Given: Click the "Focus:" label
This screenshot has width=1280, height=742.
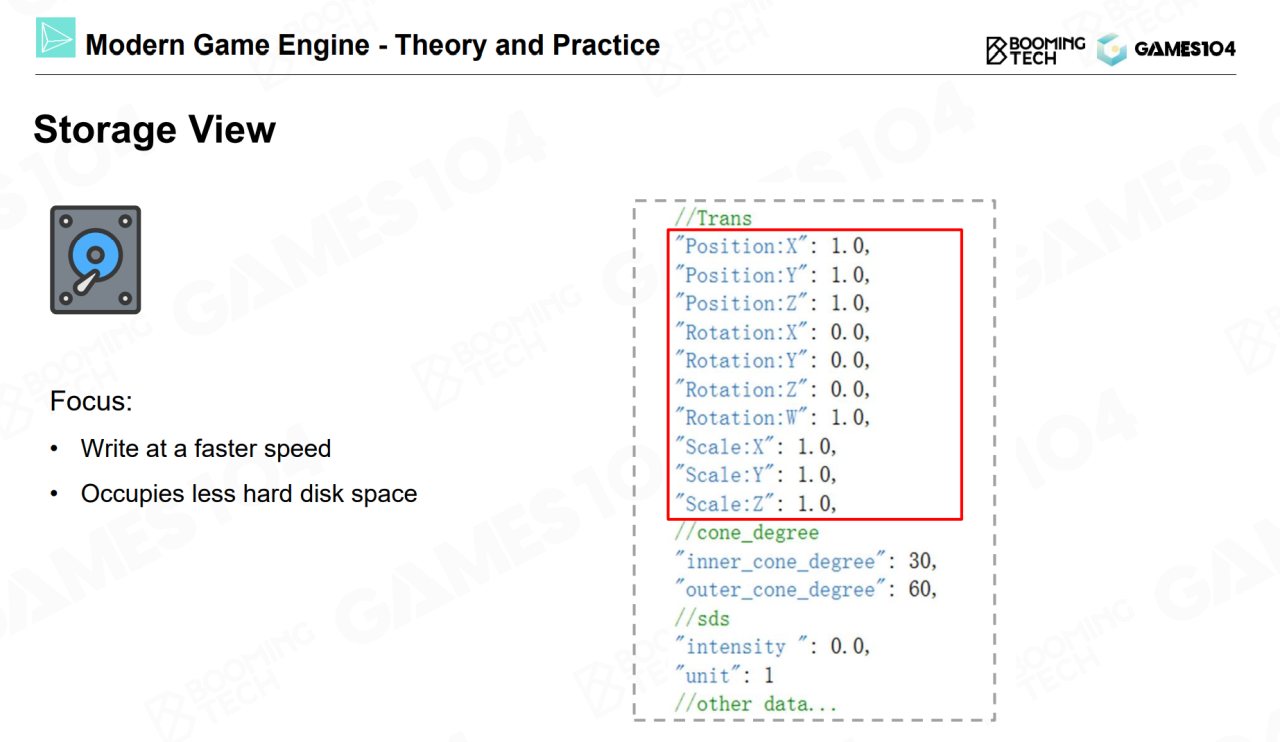Looking at the screenshot, I should click(x=91, y=403).
